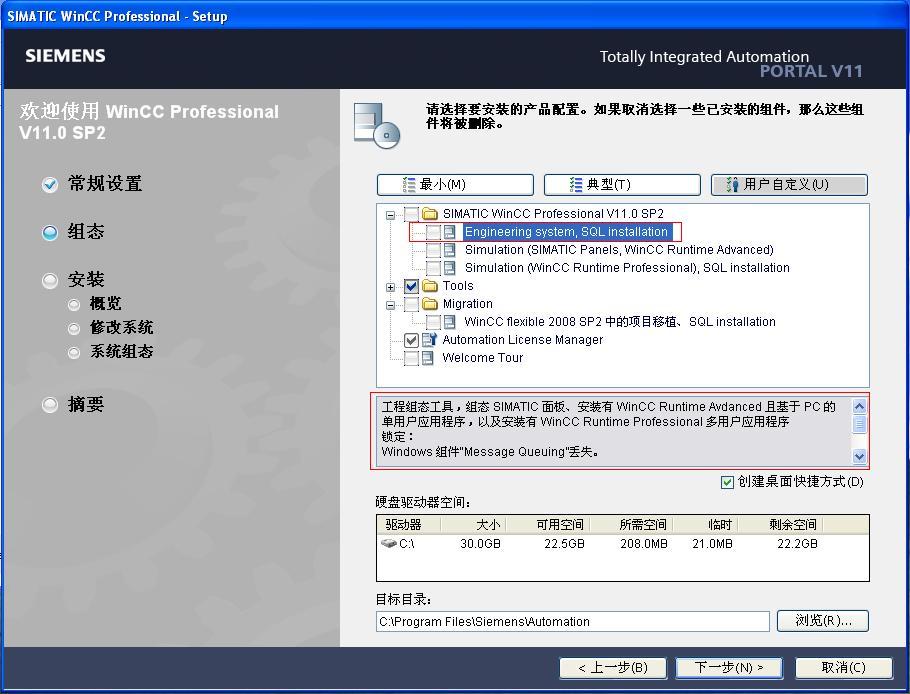Click the 所需空间 column header
The image size is (910, 694).
(631, 525)
